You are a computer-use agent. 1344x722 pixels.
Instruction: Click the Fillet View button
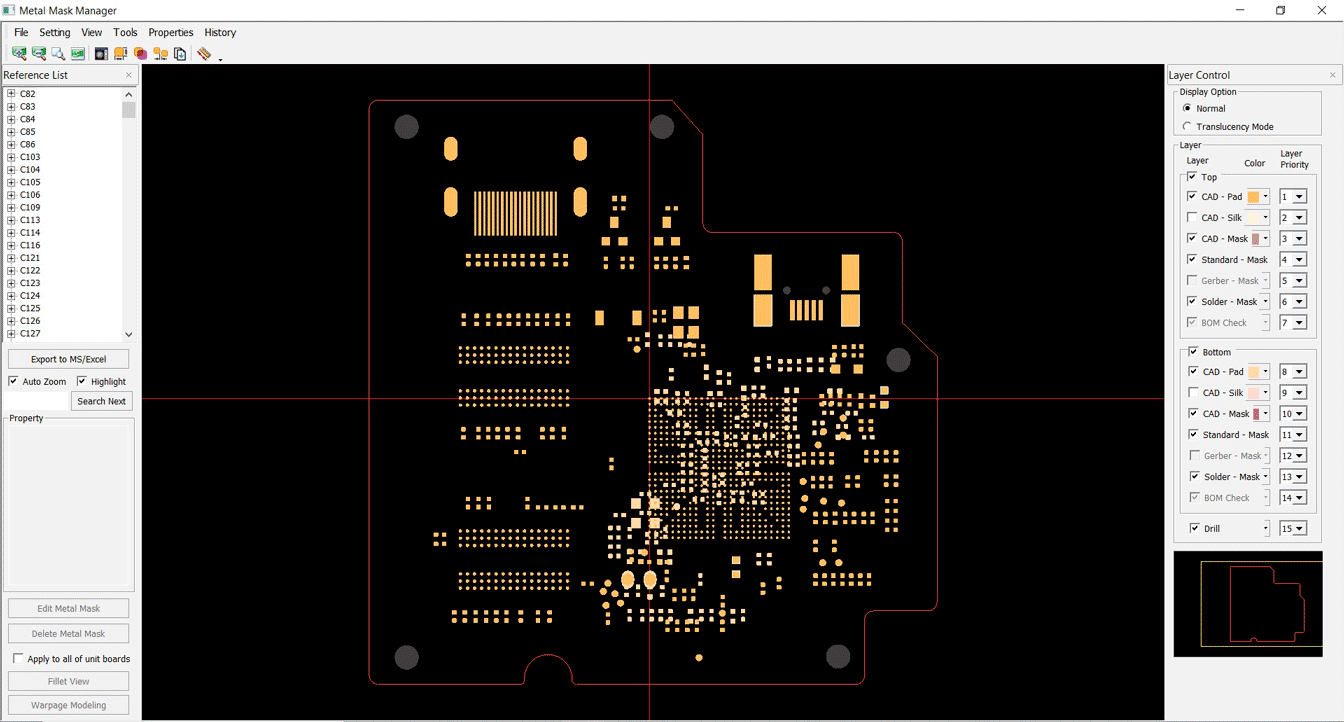[x=69, y=681]
